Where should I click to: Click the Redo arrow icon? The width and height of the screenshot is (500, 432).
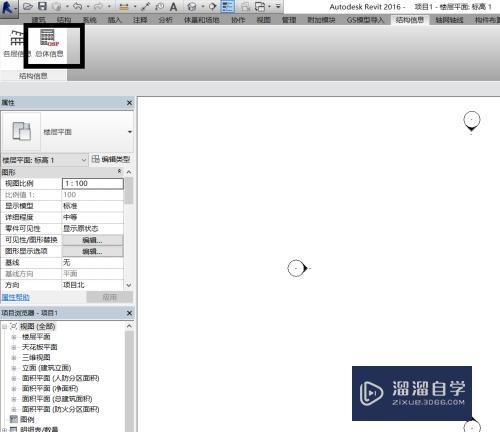click(x=99, y=6)
